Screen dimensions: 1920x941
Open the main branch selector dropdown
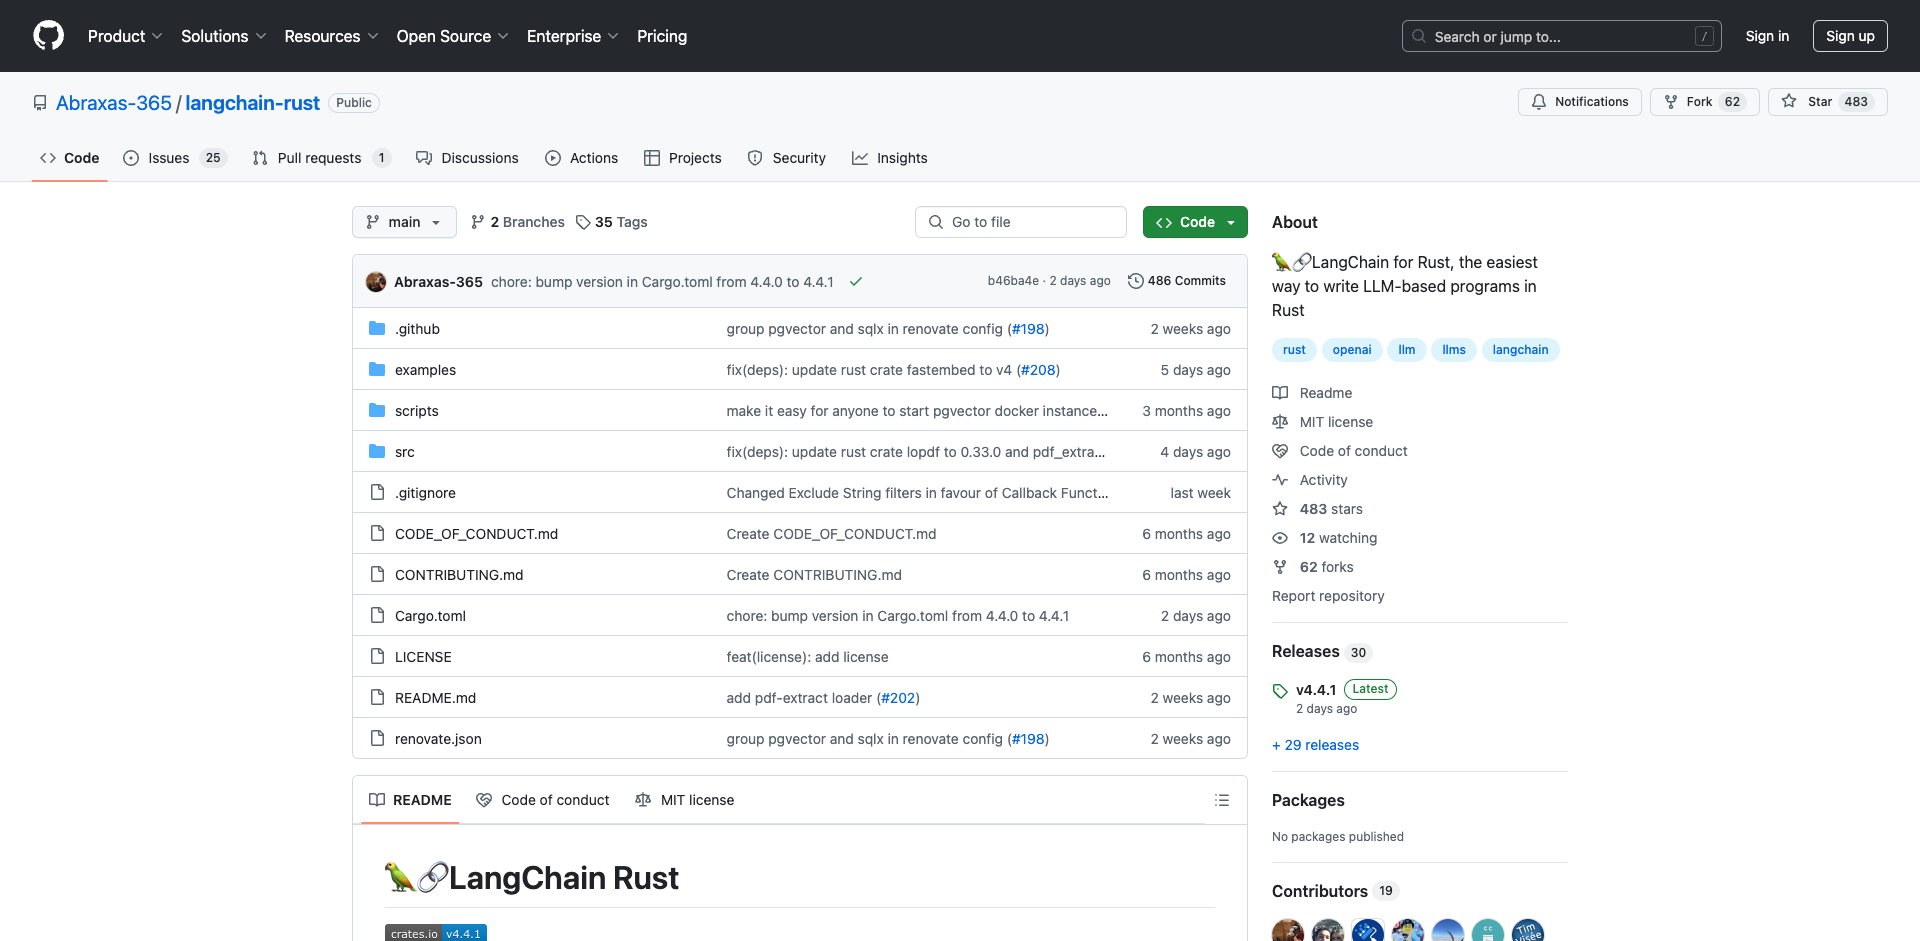pyautogui.click(x=404, y=222)
